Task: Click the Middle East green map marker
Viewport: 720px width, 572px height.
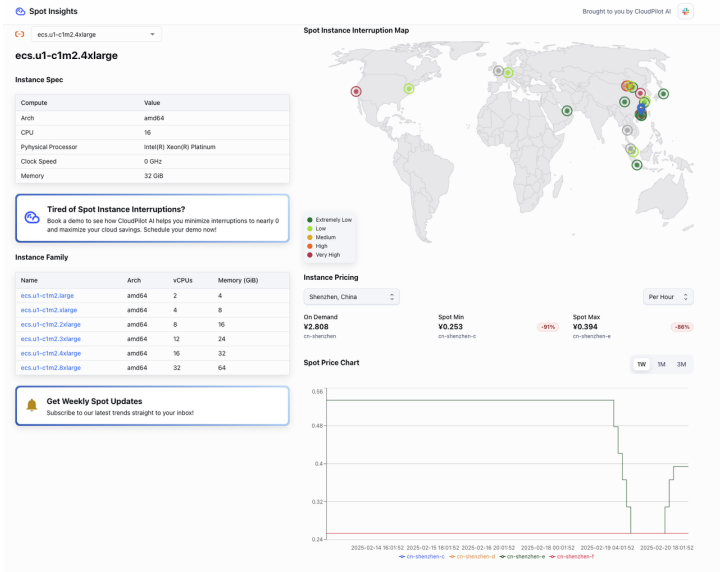Action: click(567, 111)
